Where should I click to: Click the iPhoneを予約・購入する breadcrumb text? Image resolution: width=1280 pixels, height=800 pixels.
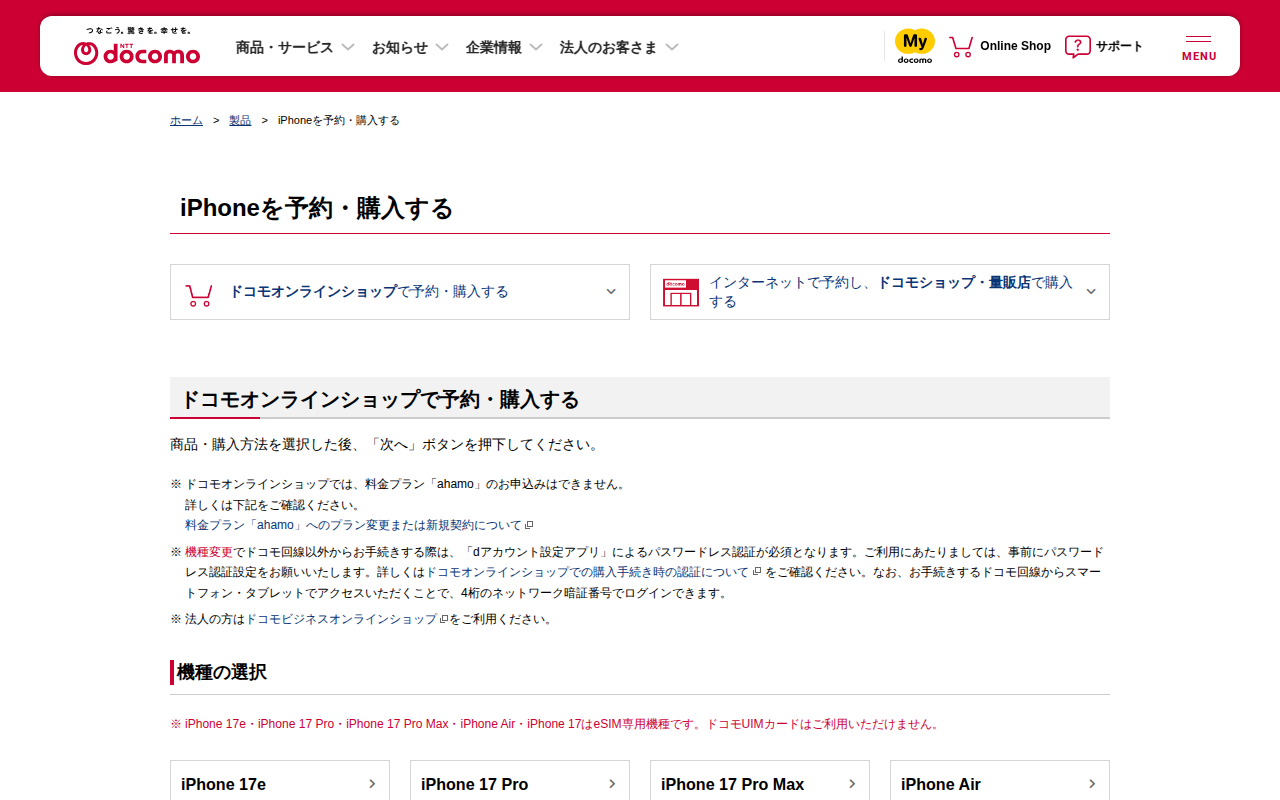[x=339, y=120]
